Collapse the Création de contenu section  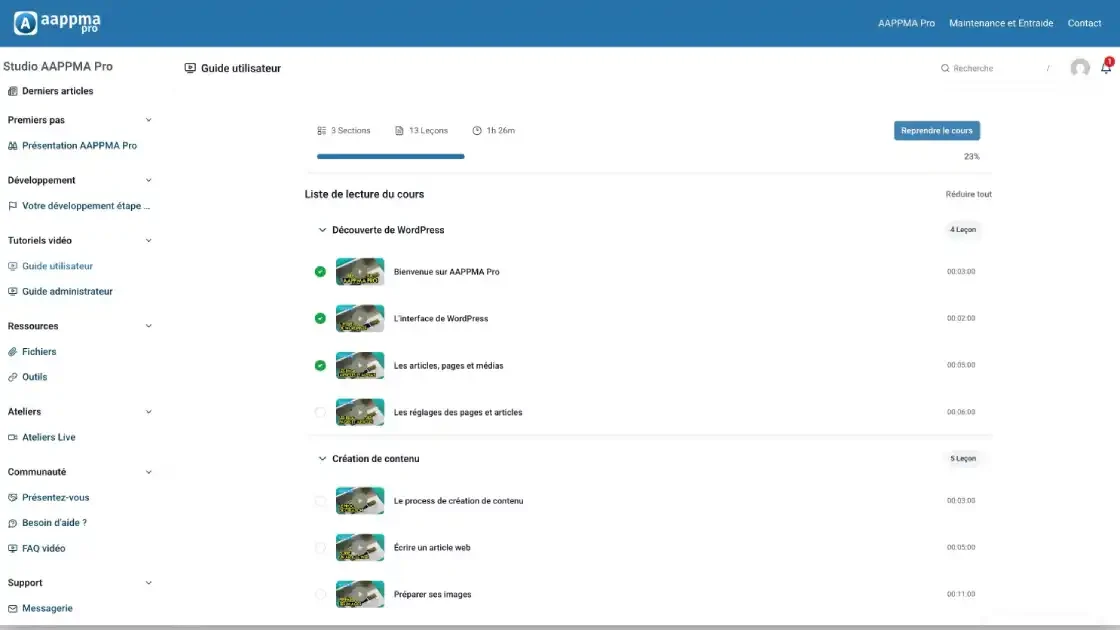pyautogui.click(x=322, y=459)
